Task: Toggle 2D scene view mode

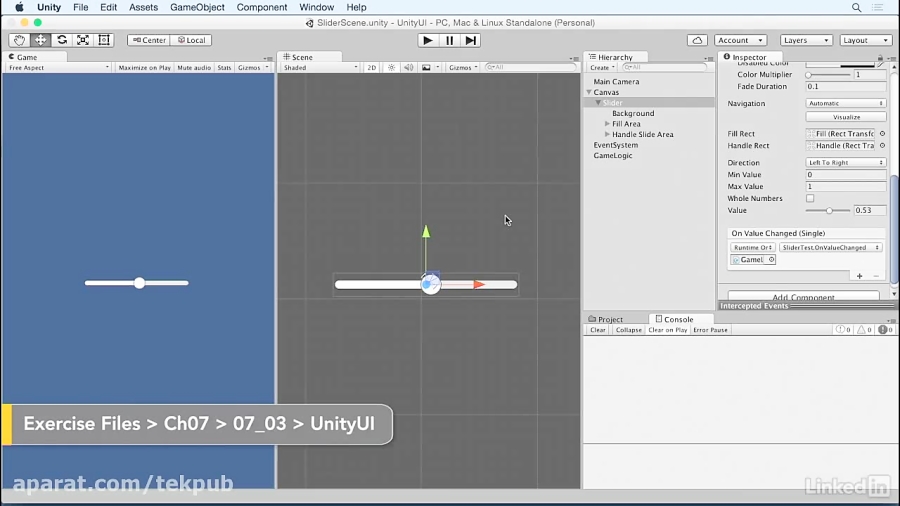Action: click(x=372, y=67)
